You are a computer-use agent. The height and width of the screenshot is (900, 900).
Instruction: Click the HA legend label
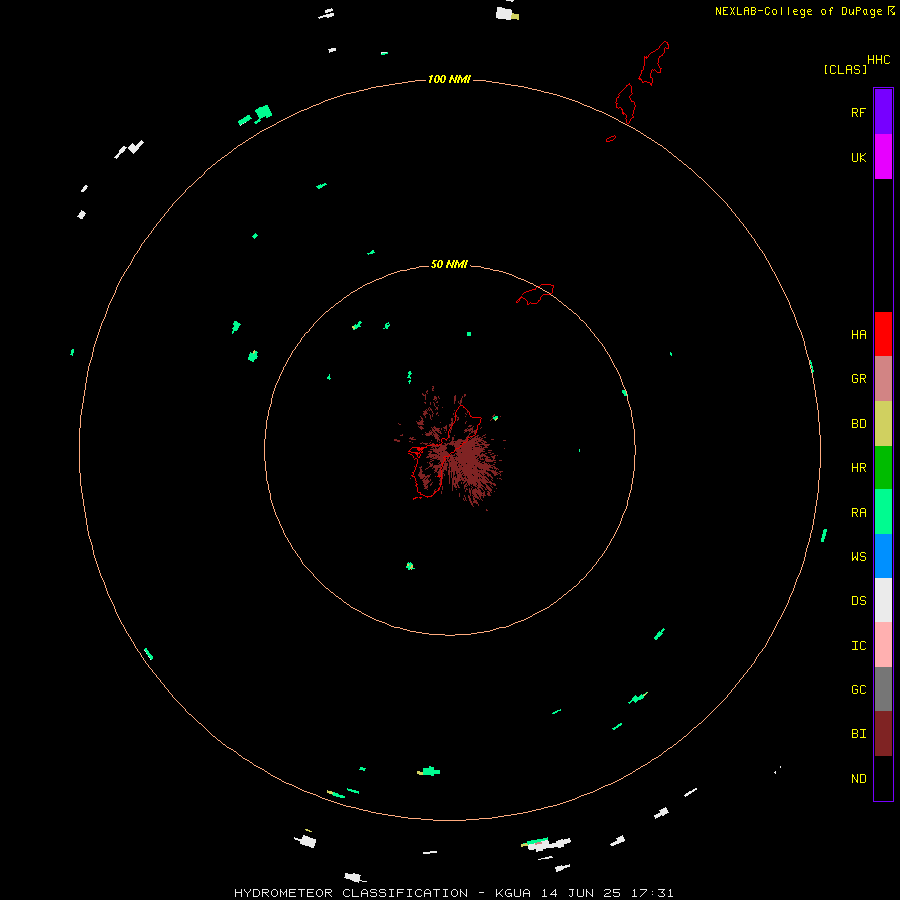coord(858,335)
